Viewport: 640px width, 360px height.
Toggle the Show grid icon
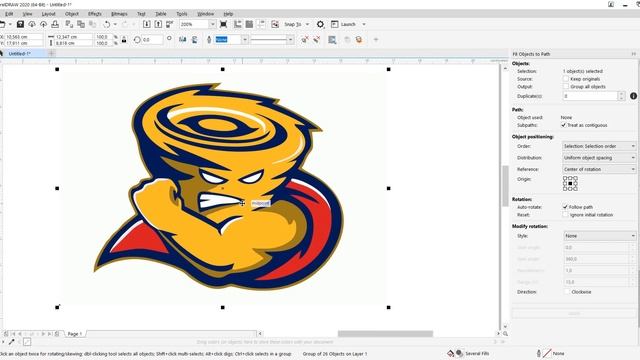pos(249,24)
